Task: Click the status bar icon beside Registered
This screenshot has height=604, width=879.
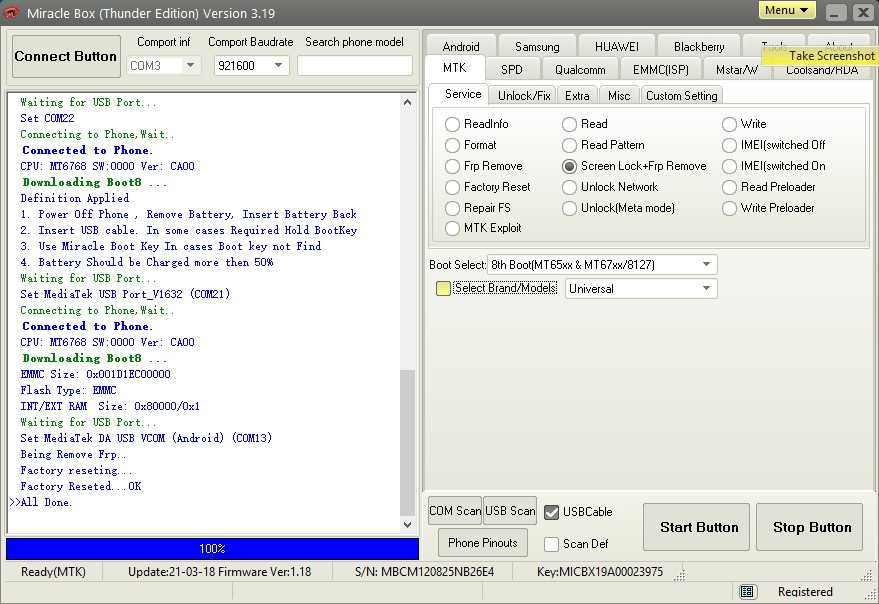Action: (747, 592)
